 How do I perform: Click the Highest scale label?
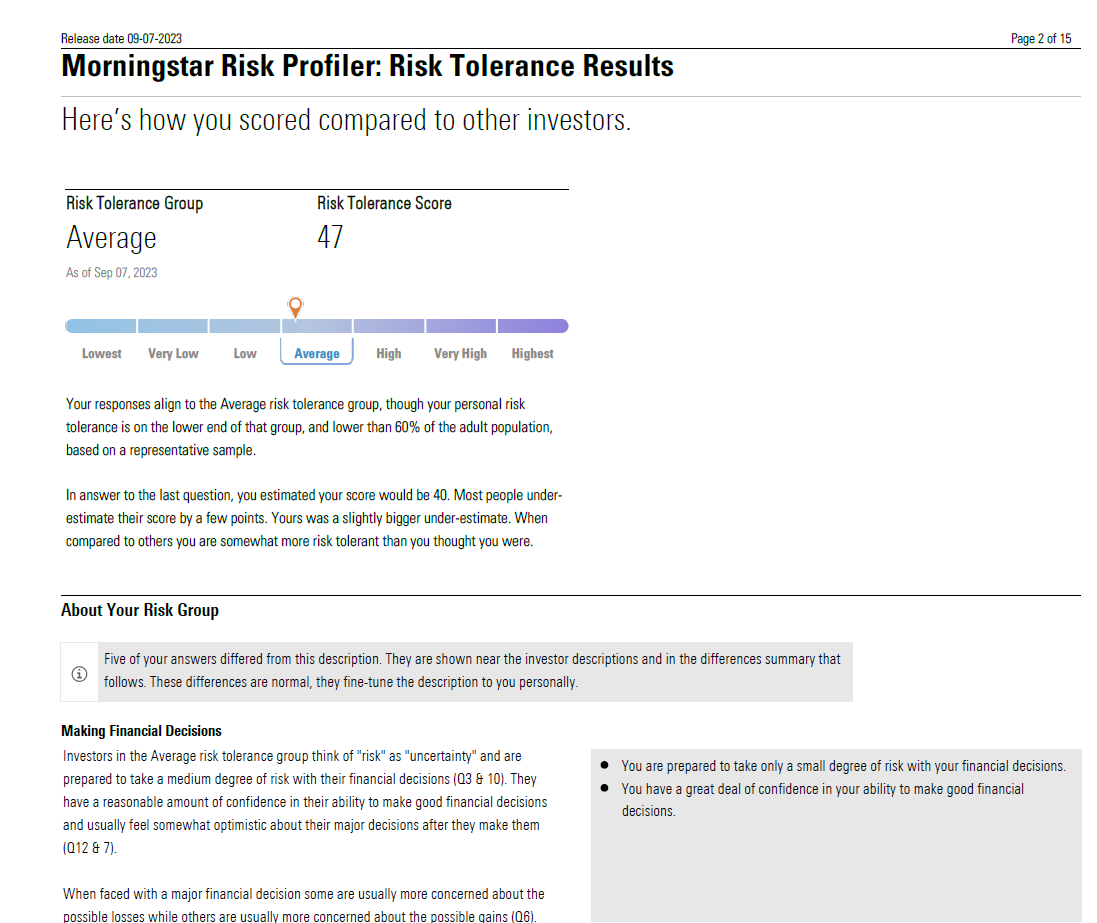[532, 353]
